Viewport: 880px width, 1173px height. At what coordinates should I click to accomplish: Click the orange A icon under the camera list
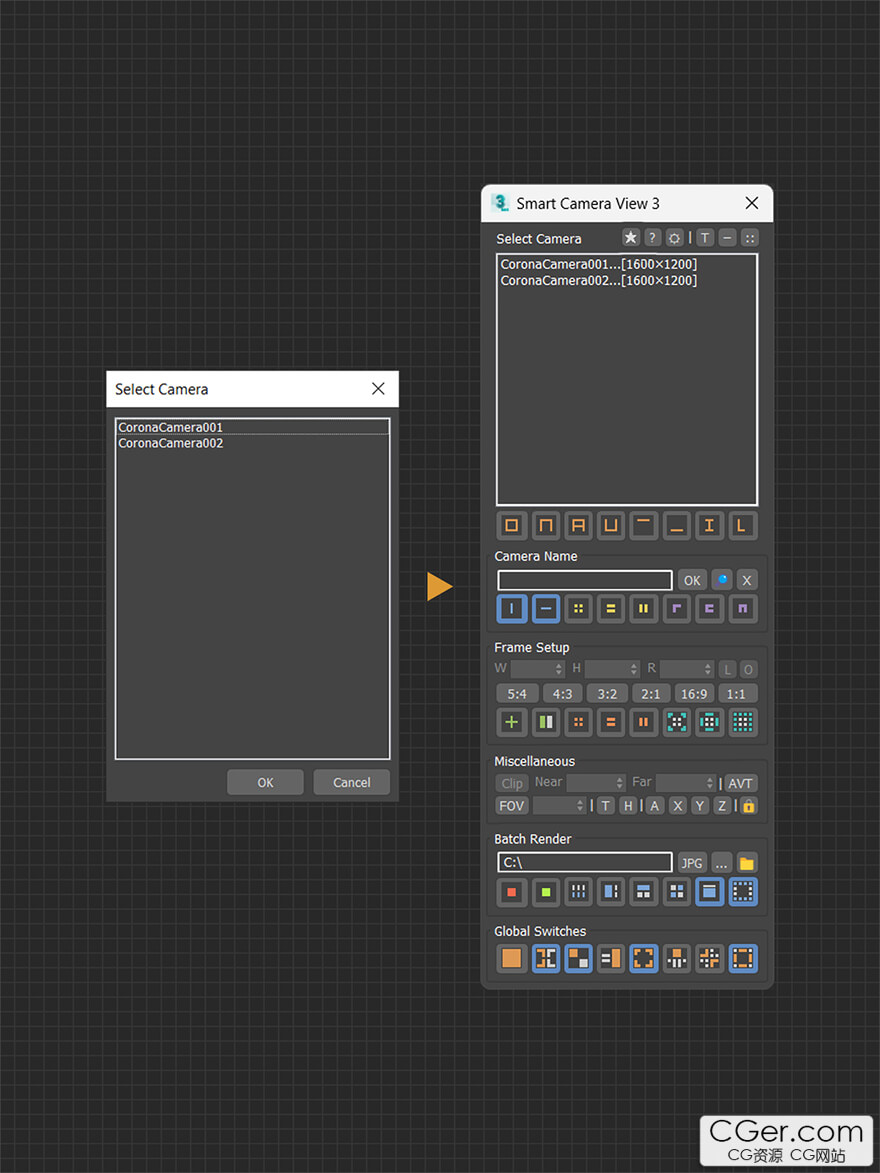(578, 525)
